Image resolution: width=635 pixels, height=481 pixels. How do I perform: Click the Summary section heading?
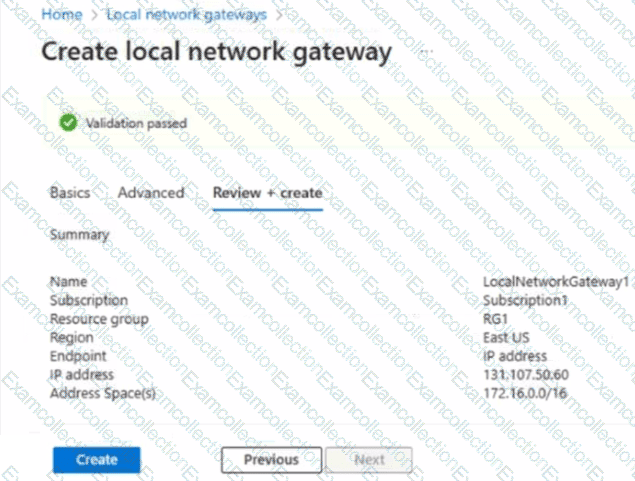(79, 234)
